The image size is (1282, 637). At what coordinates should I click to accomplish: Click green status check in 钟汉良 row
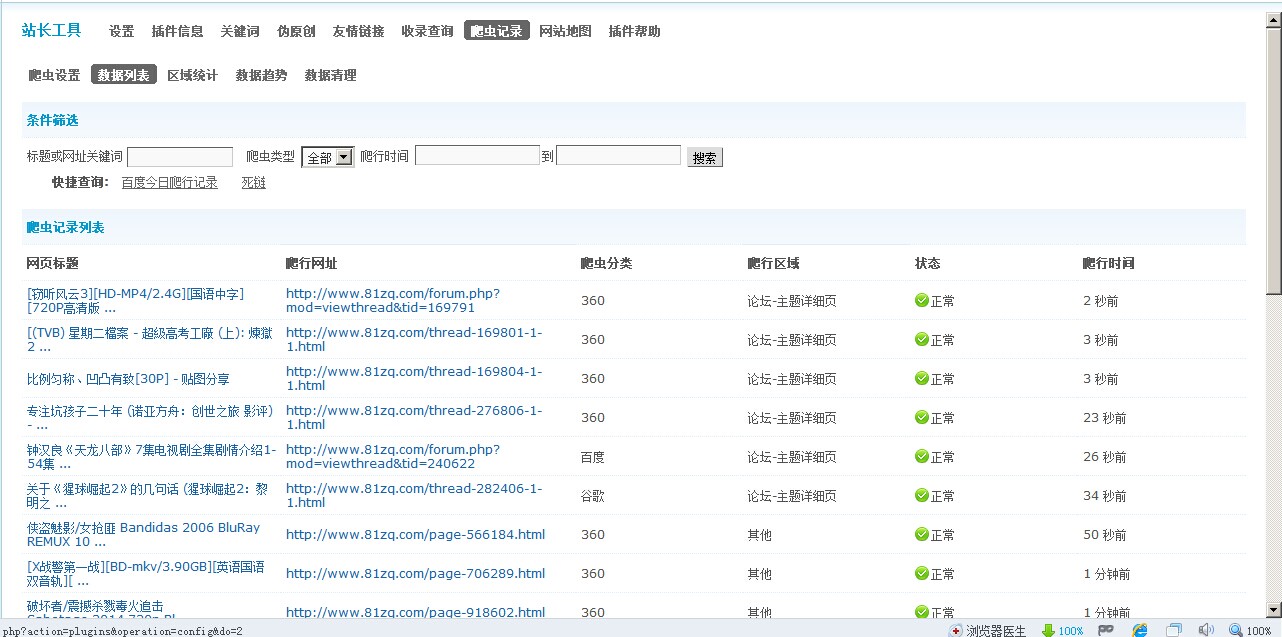922,456
